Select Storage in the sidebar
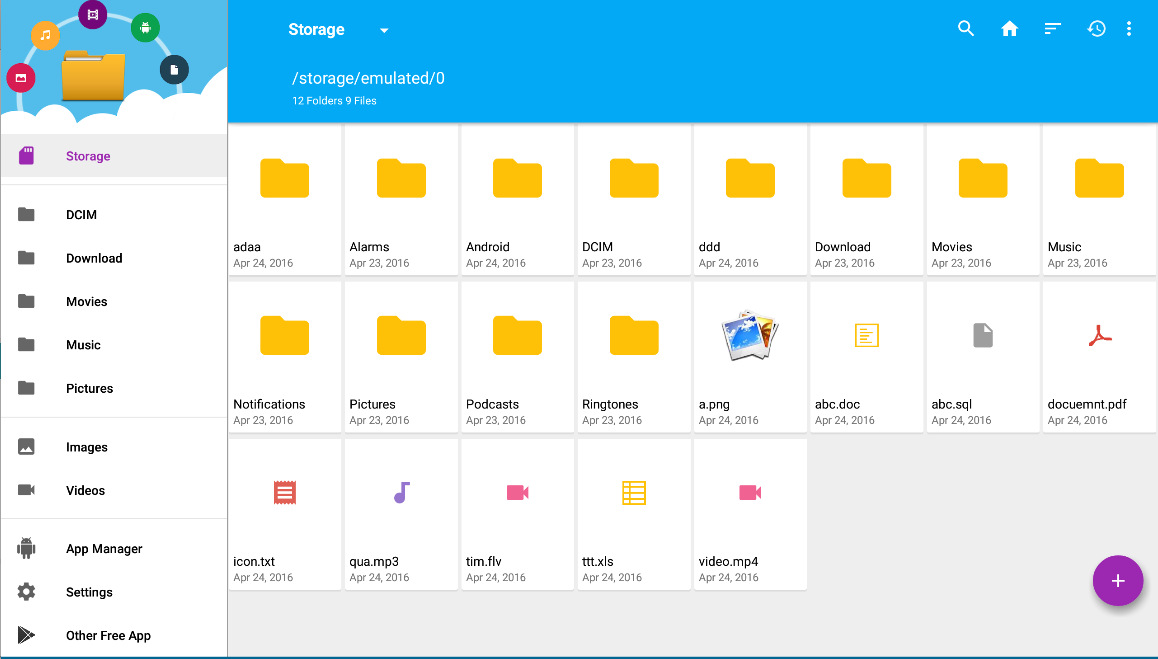This screenshot has width=1158, height=659. click(88, 156)
